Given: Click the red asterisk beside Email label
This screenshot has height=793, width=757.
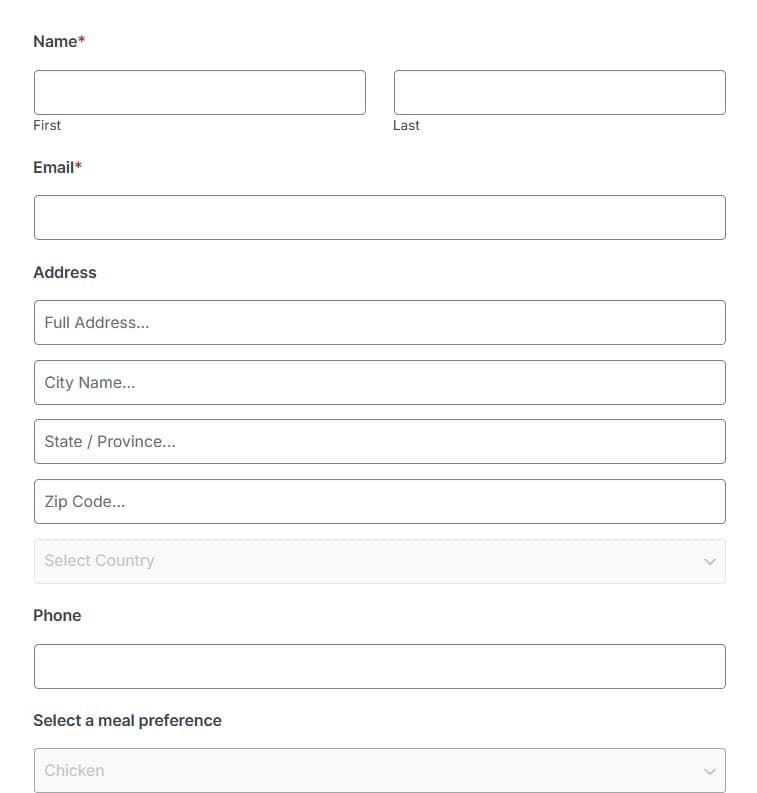Looking at the screenshot, I should tap(78, 165).
